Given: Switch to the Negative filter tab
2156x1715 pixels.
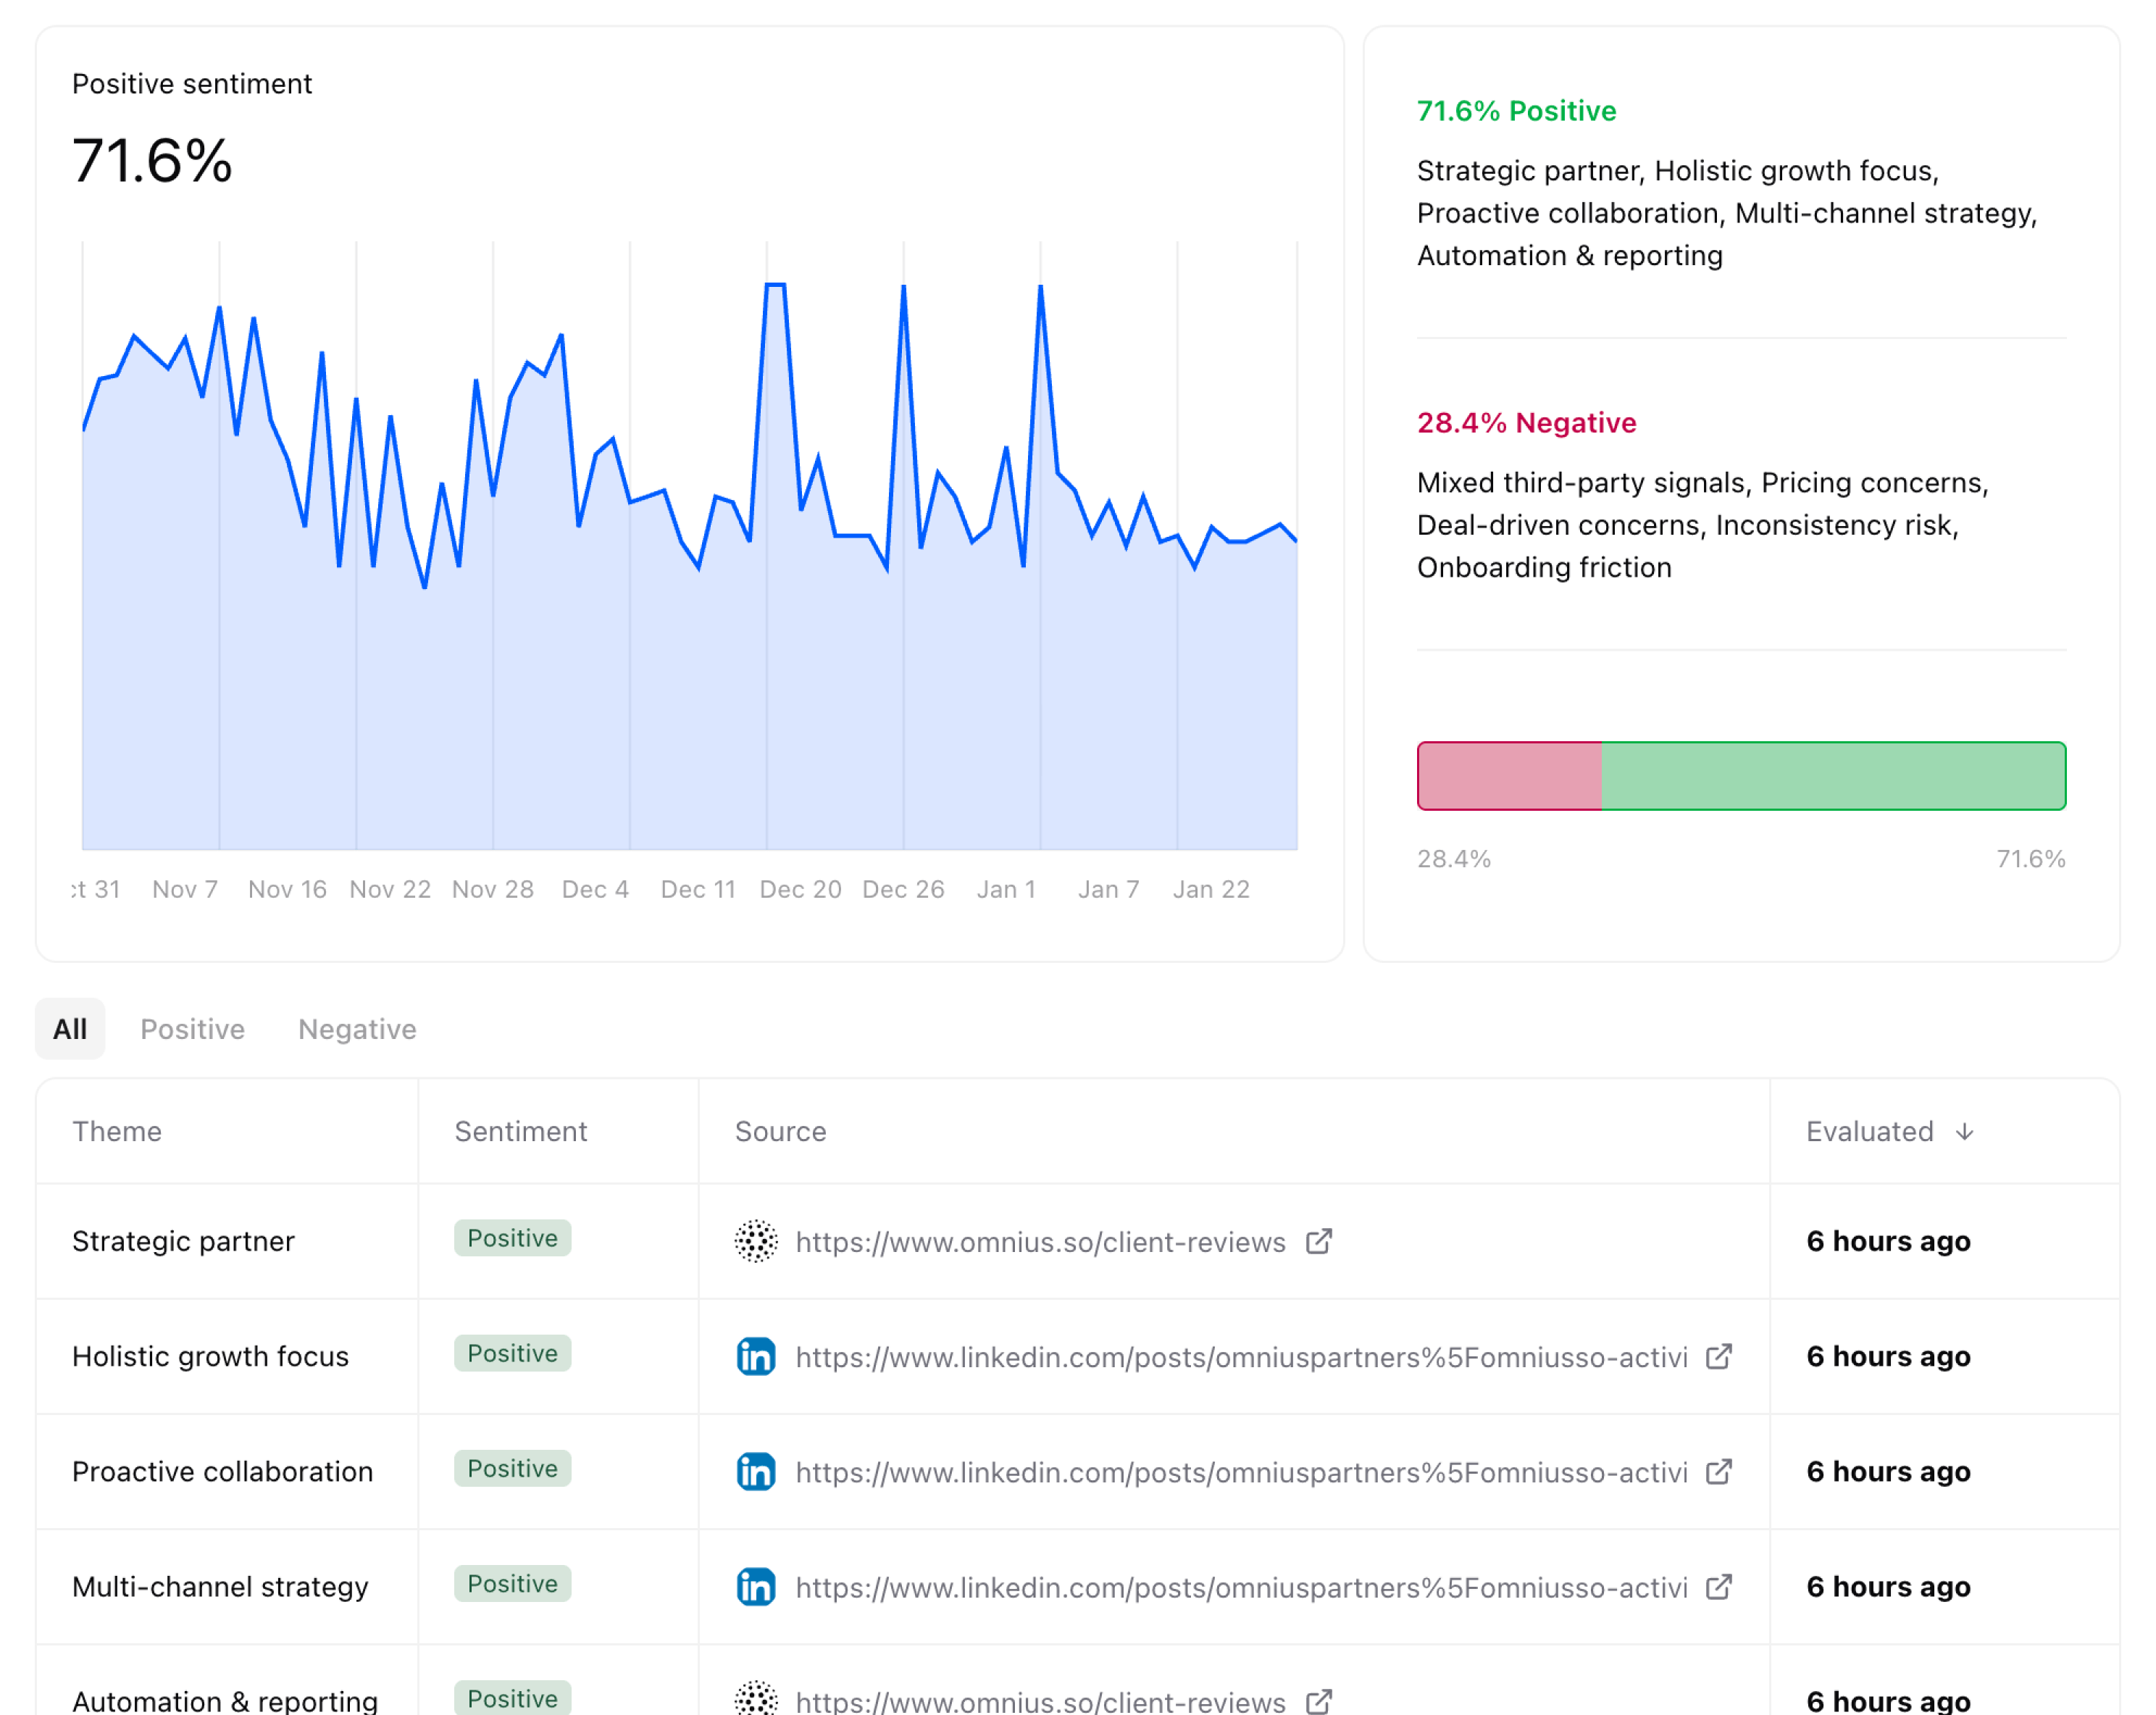Looking at the screenshot, I should [x=356, y=1029].
